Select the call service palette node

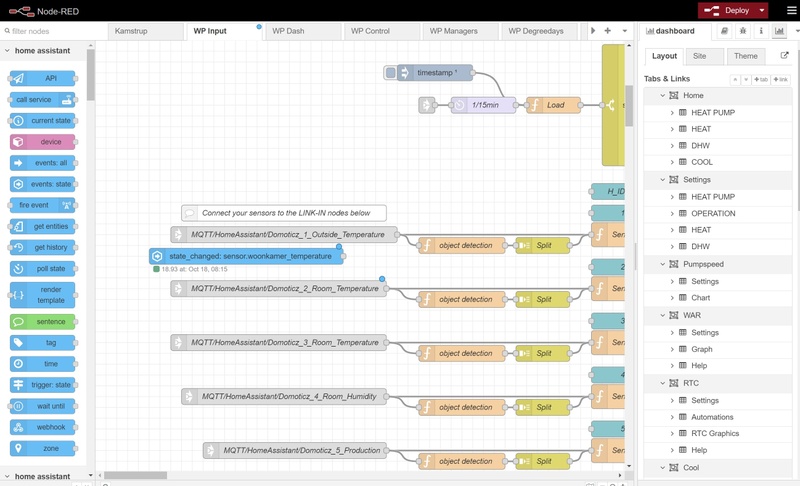click(x=42, y=100)
